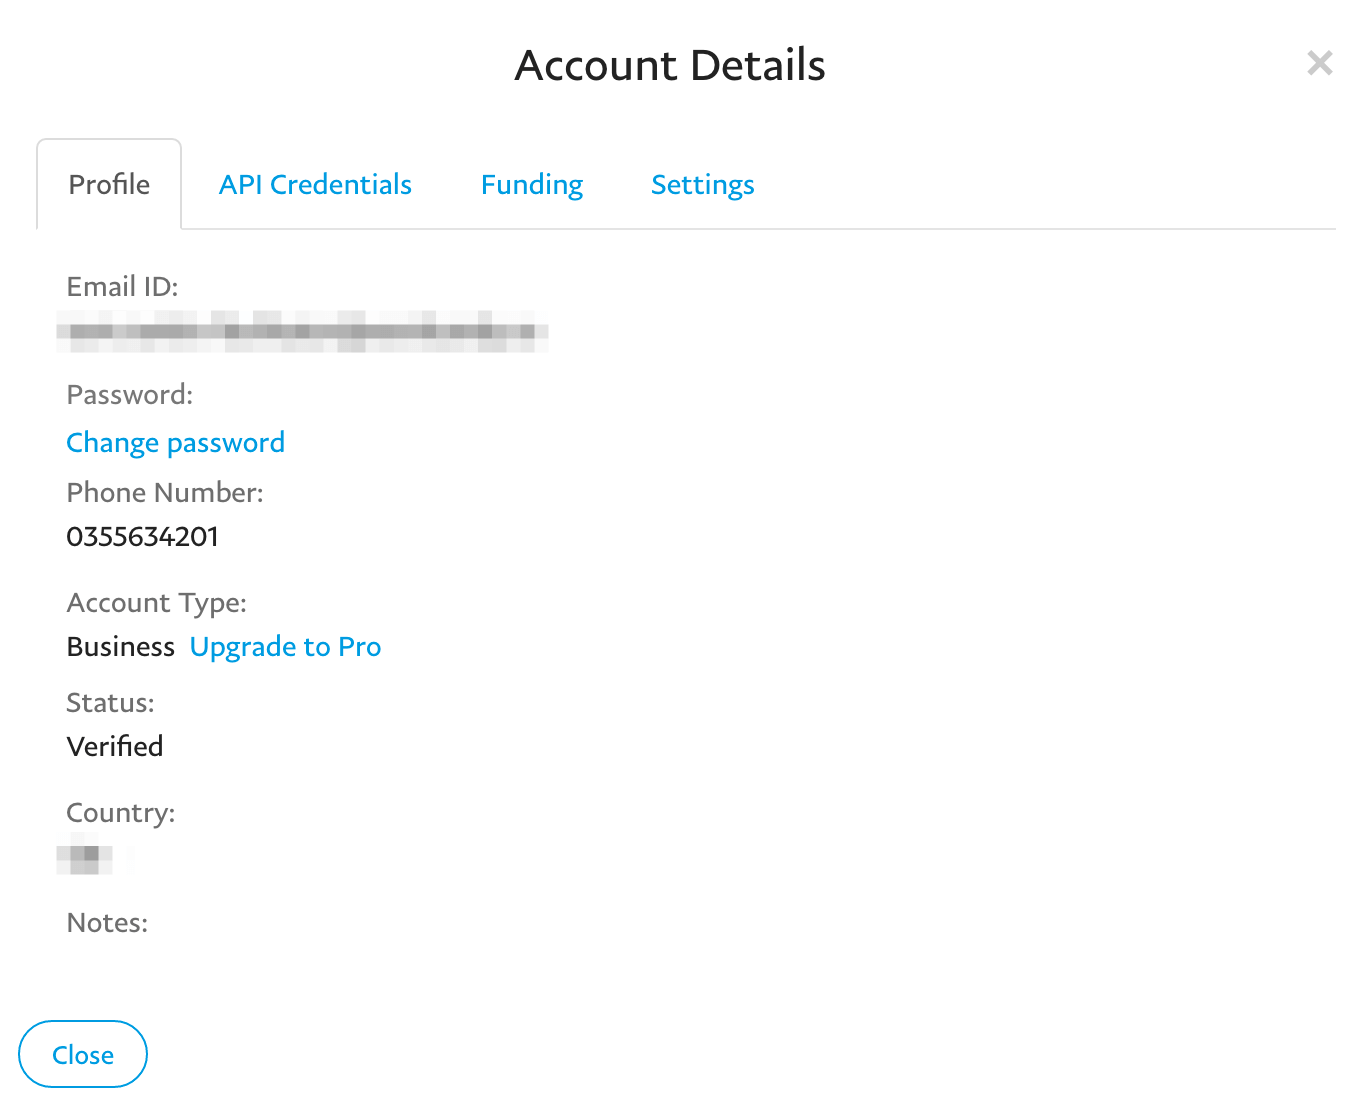Click the Email ID label

(x=122, y=287)
